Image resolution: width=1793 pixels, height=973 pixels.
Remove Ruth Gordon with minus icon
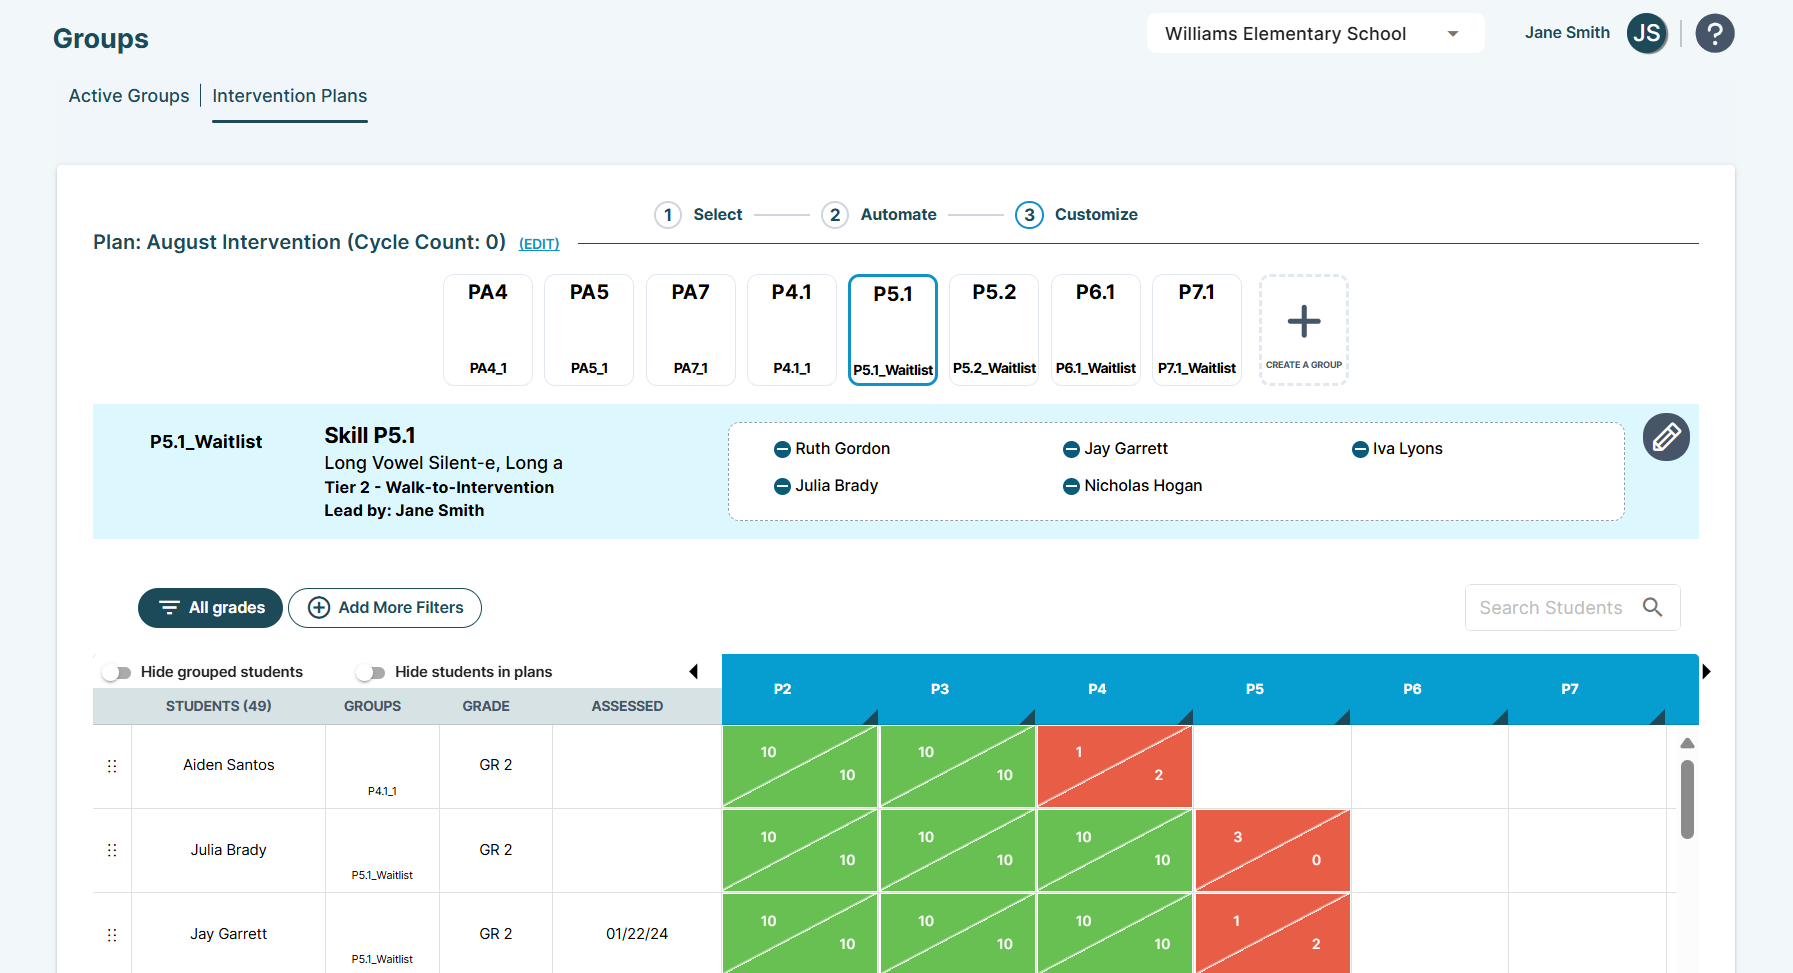[782, 450]
